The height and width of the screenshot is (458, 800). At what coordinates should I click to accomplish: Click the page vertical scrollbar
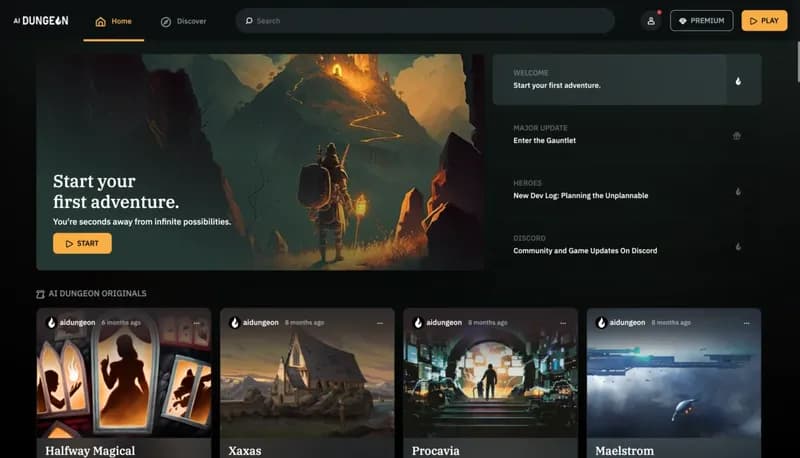coord(797,62)
